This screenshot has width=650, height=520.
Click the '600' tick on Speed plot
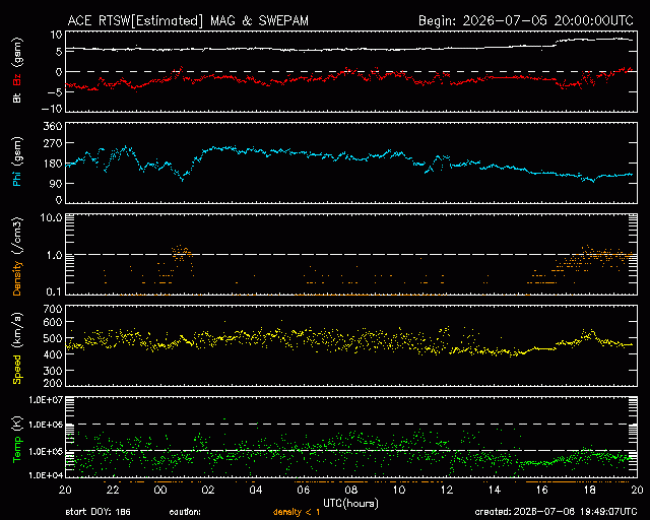point(53,322)
